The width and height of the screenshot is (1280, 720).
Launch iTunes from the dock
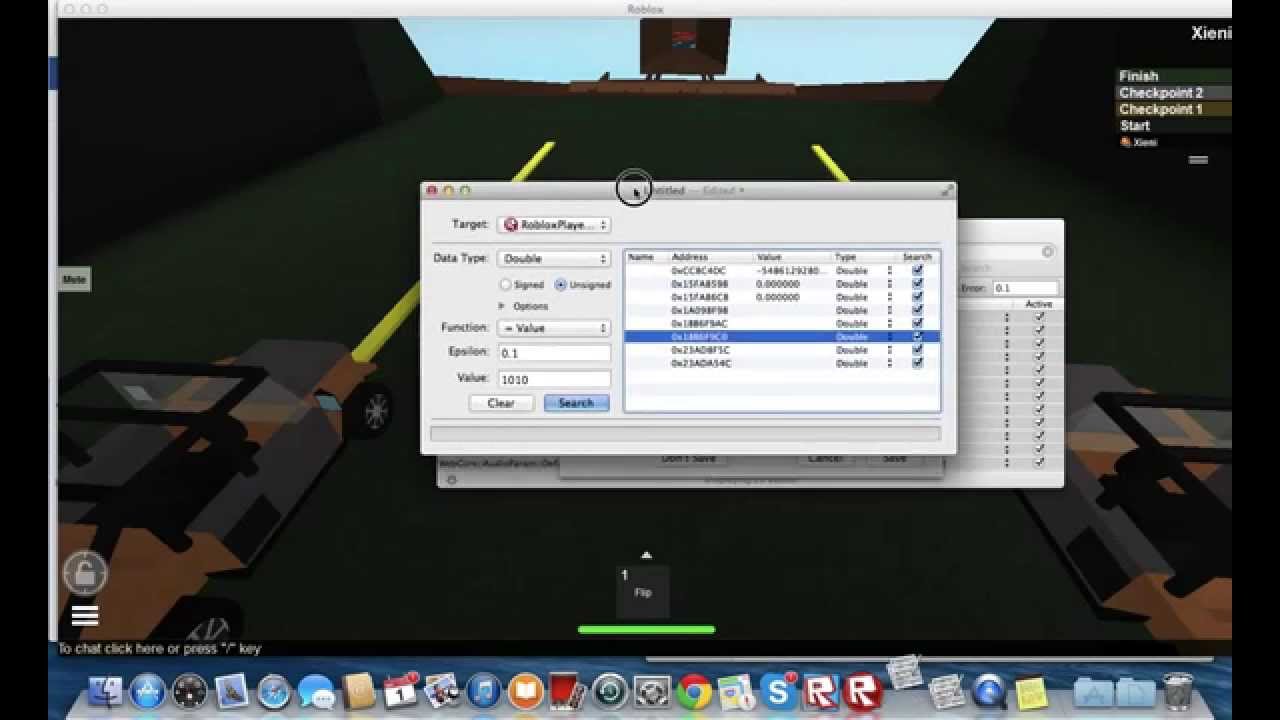pos(484,692)
